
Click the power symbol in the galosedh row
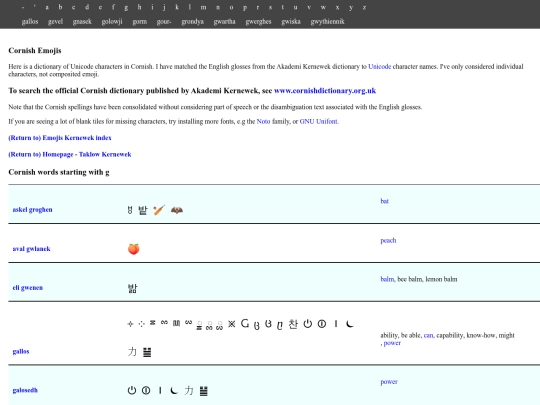point(132,390)
